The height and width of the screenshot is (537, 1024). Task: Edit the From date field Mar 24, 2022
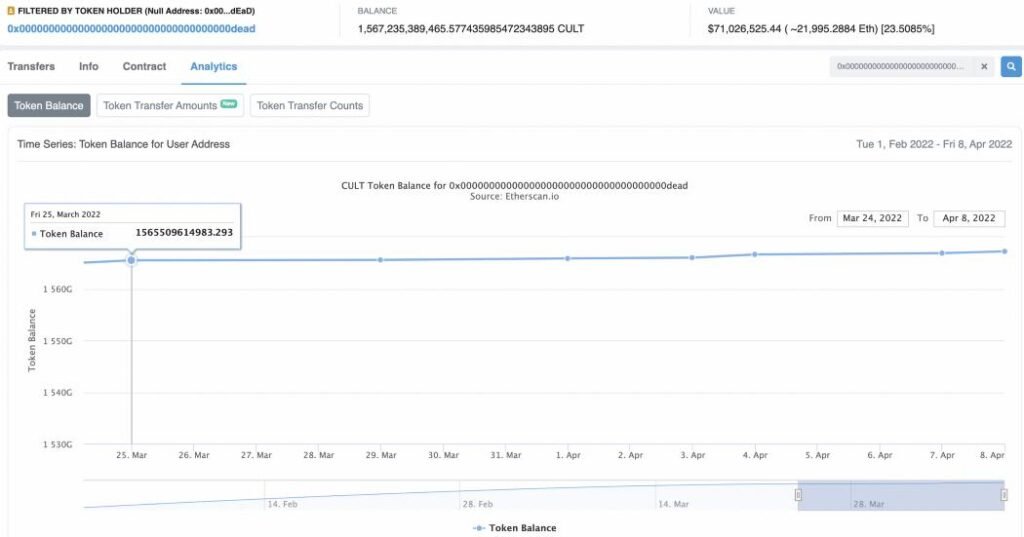(x=872, y=218)
